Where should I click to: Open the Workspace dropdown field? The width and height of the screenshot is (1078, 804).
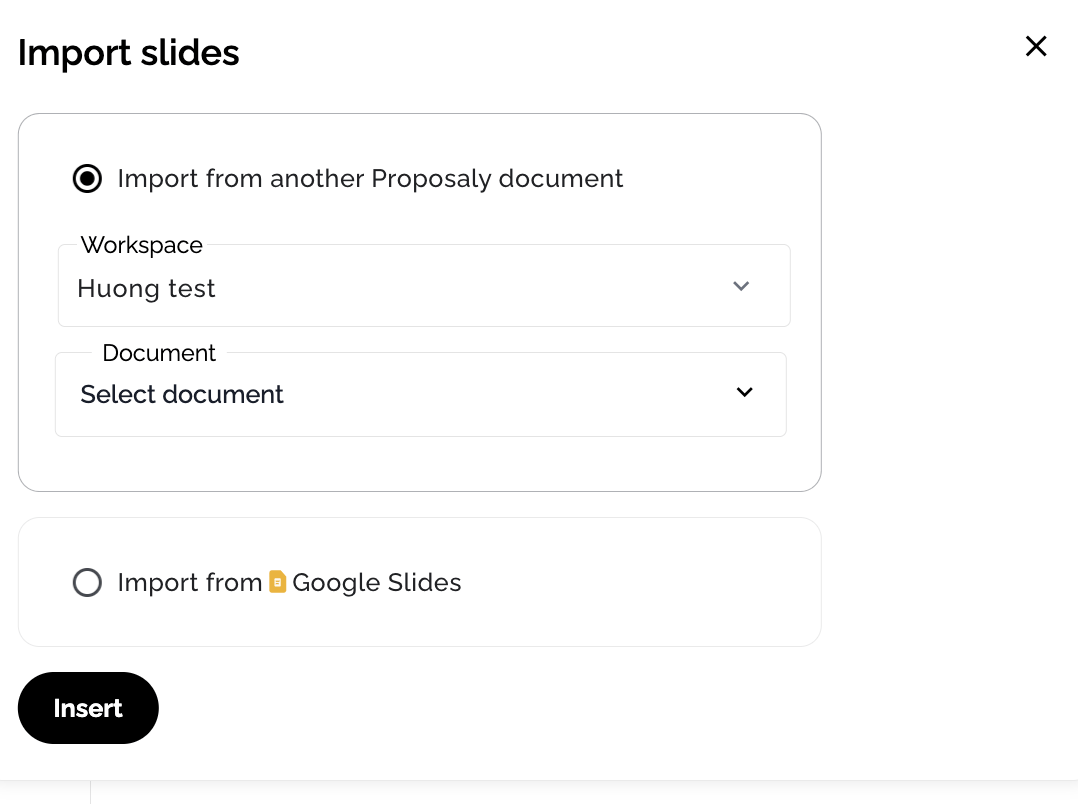(400, 288)
